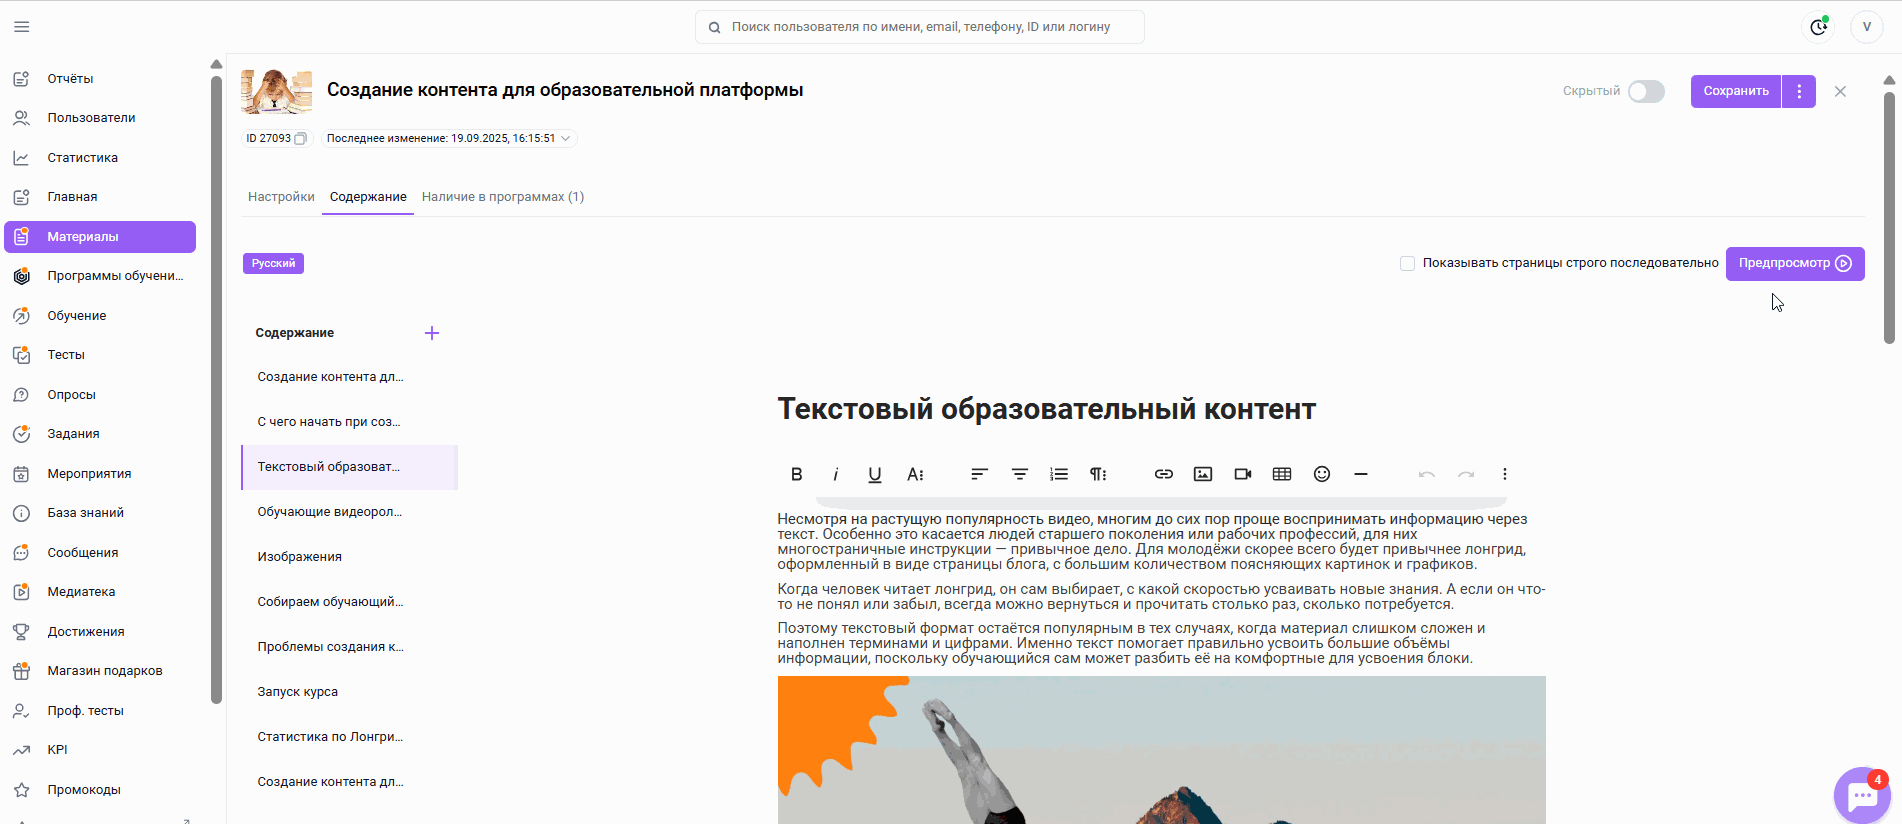Open Обучение in the sidebar
This screenshot has width=1902, height=824.
pos(100,316)
